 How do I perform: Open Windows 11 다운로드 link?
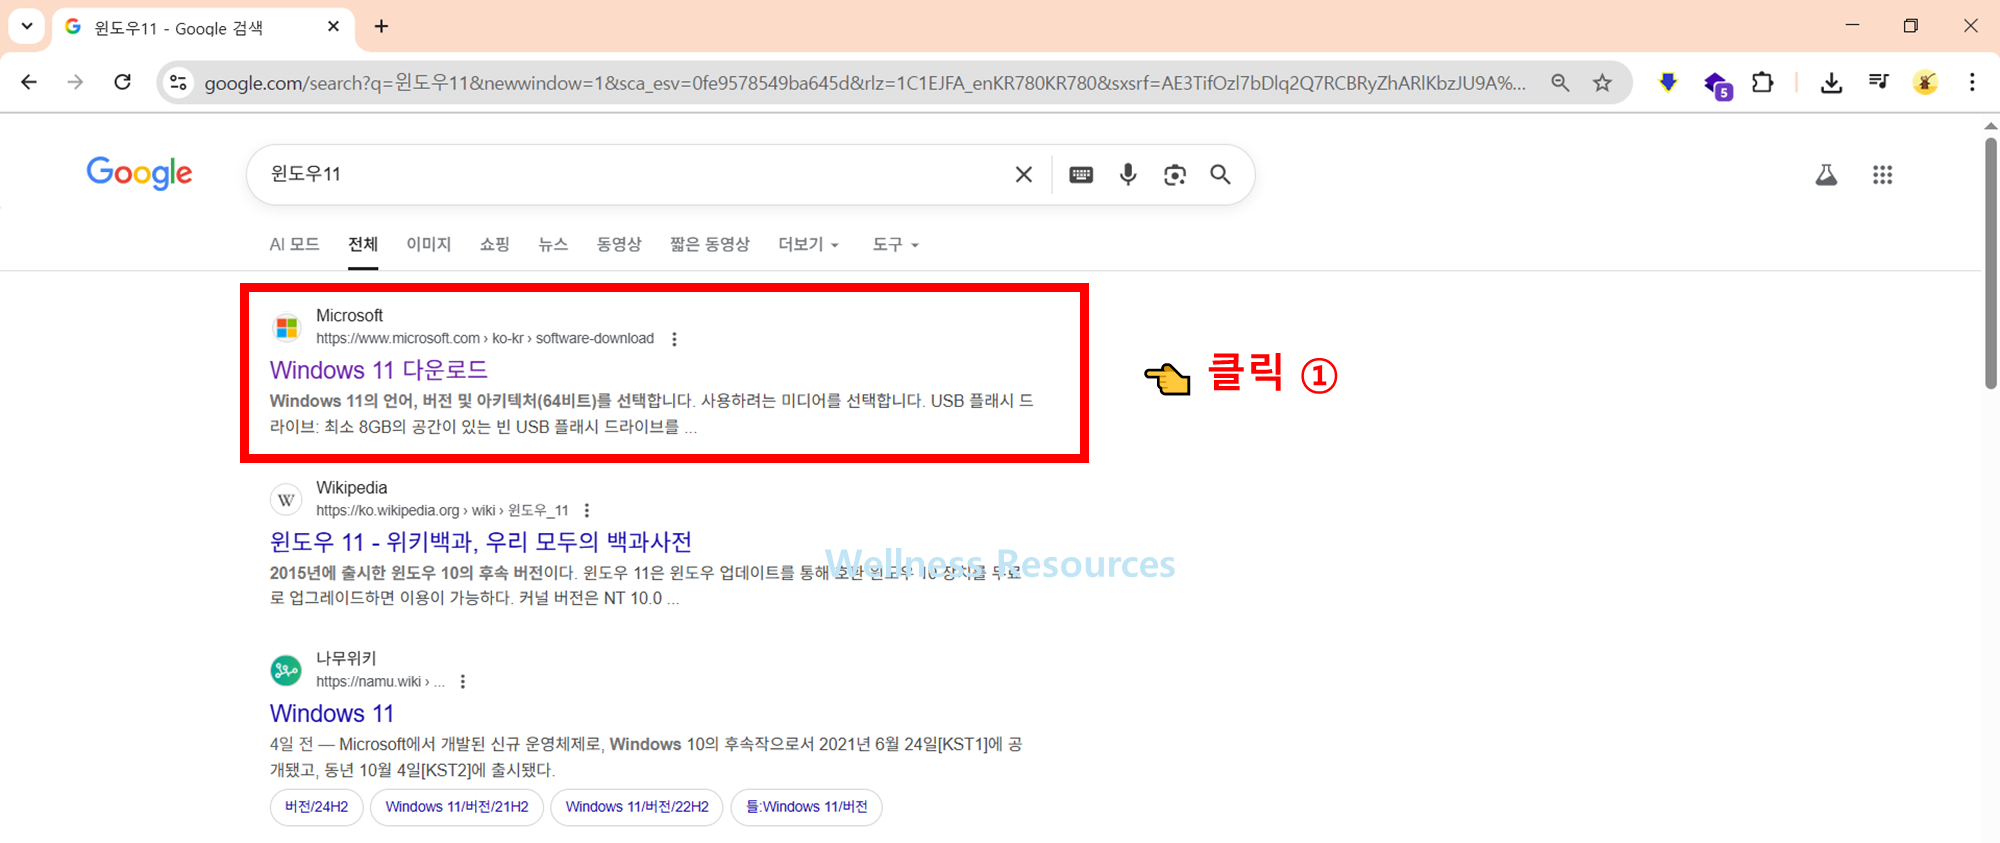[378, 370]
